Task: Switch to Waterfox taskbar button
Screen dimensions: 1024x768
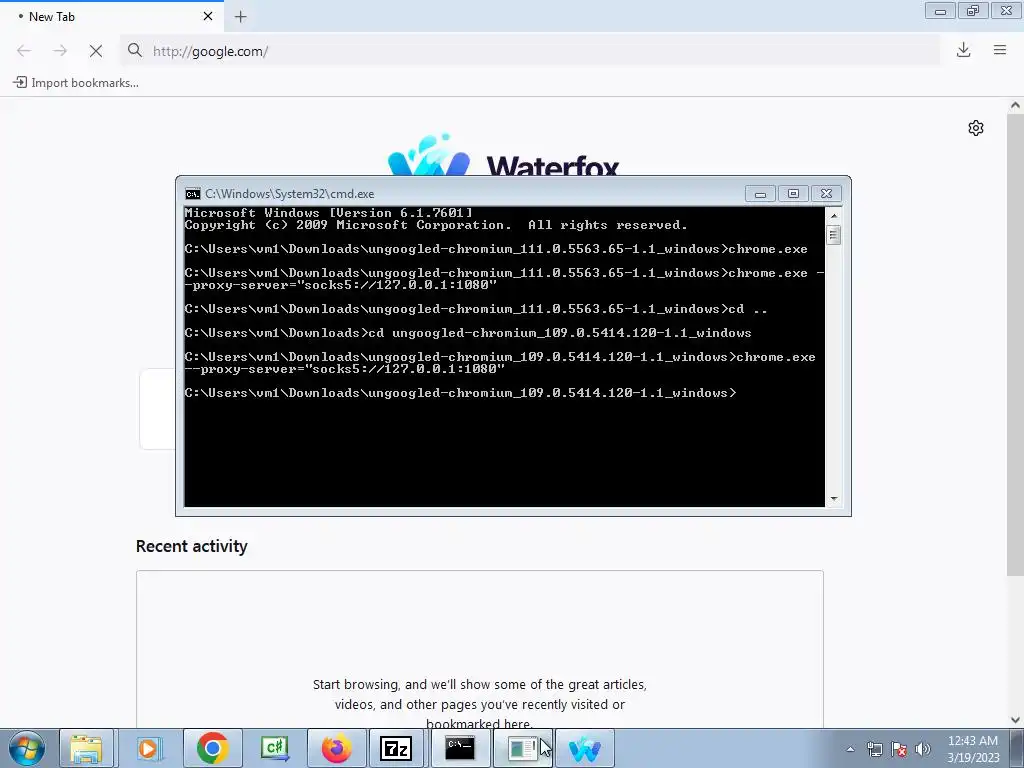Action: [x=584, y=748]
